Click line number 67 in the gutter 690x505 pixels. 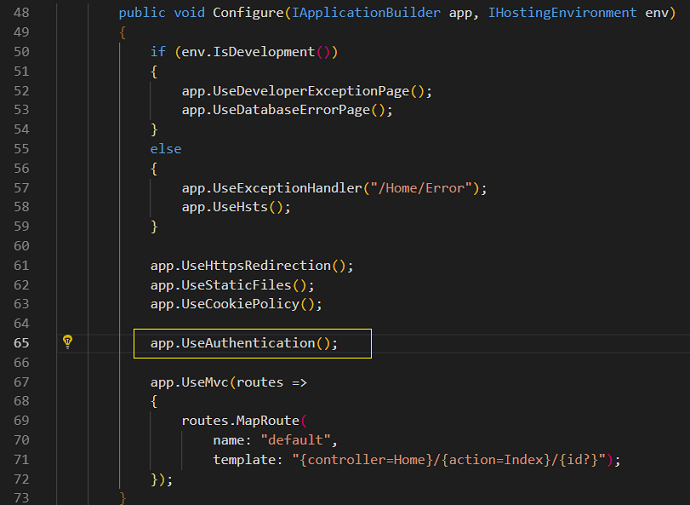tap(22, 382)
